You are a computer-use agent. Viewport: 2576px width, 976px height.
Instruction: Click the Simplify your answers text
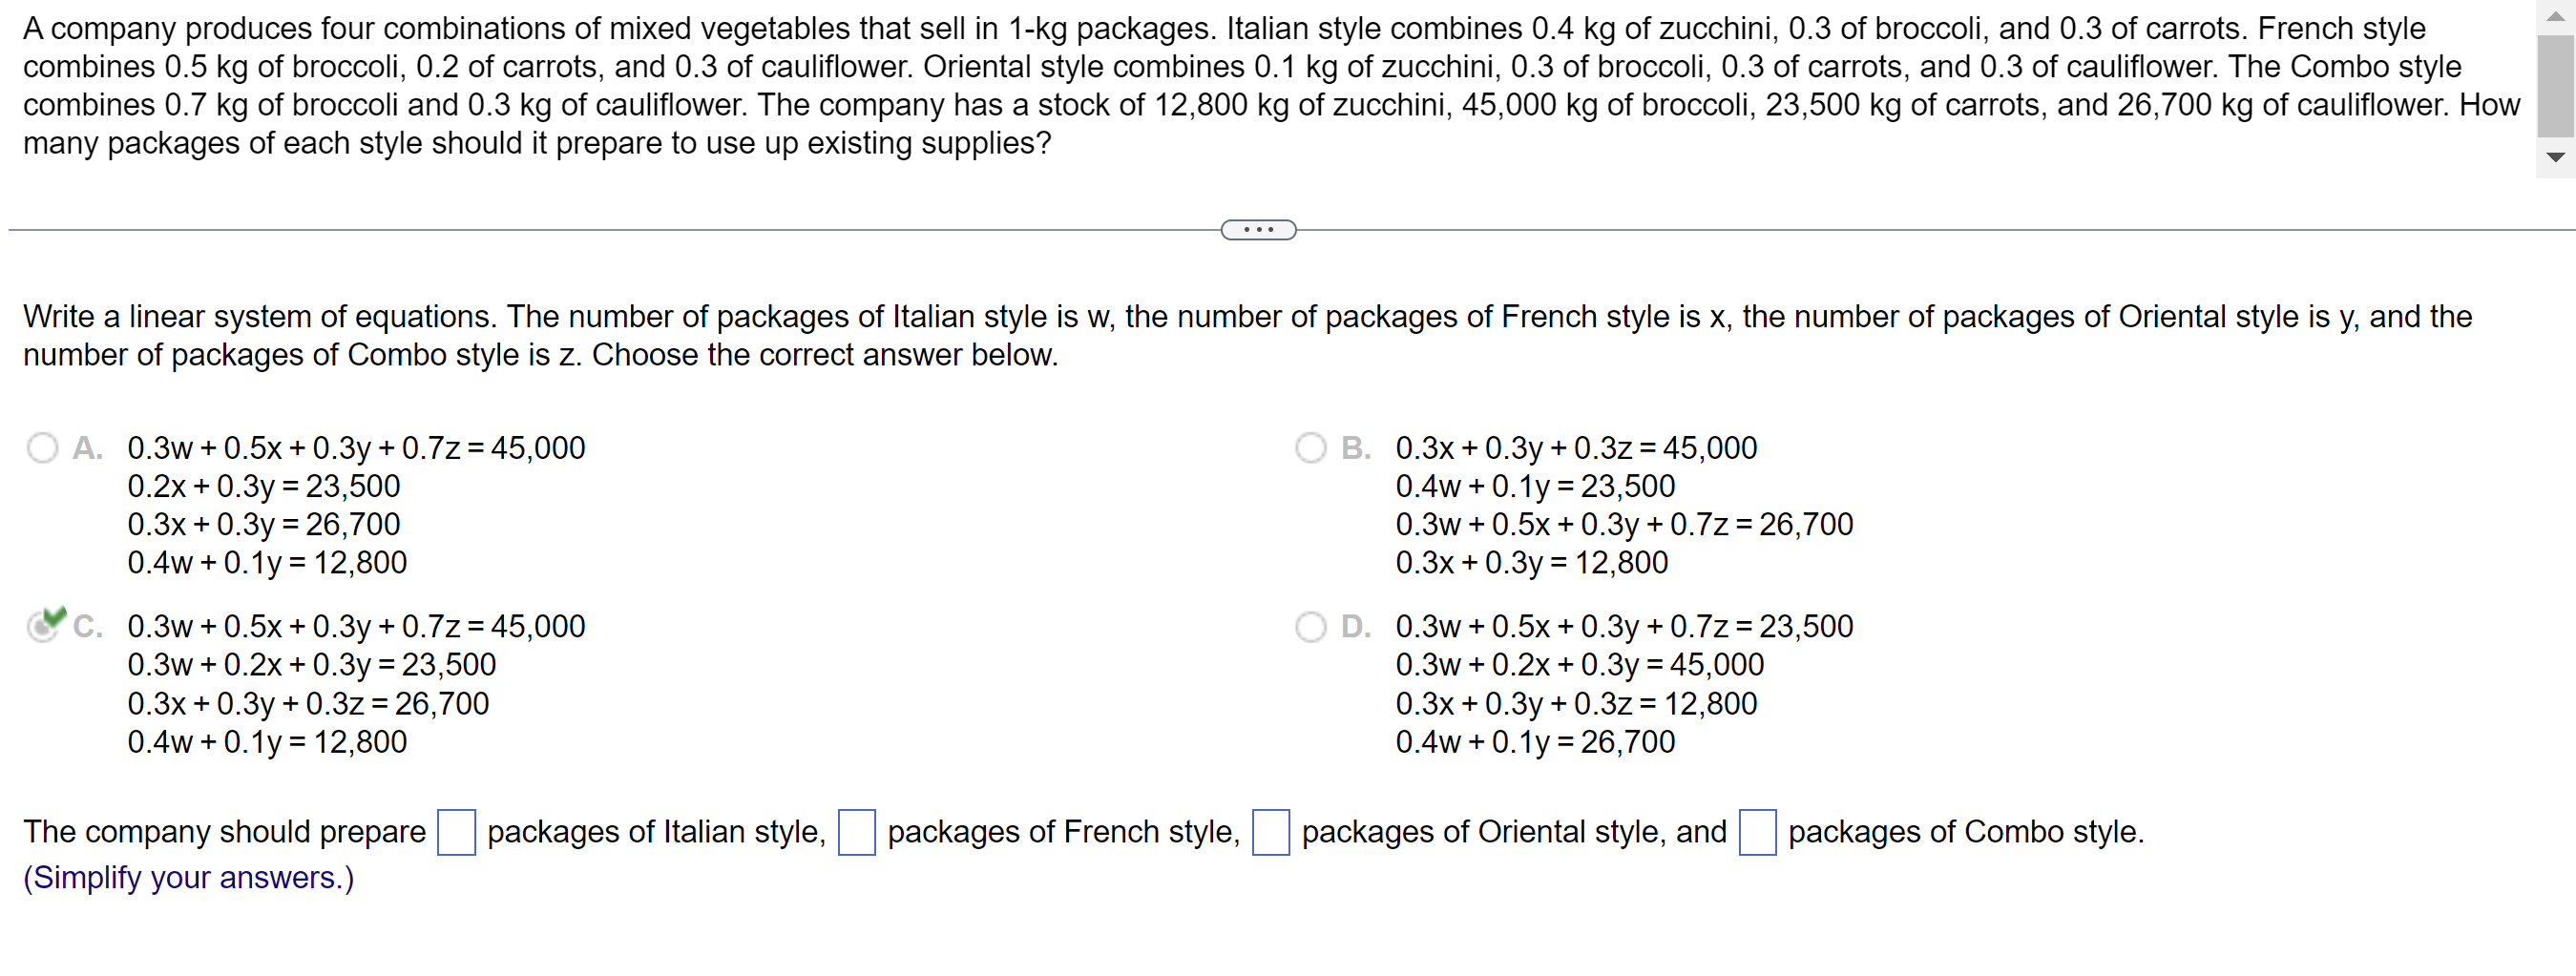tap(187, 877)
